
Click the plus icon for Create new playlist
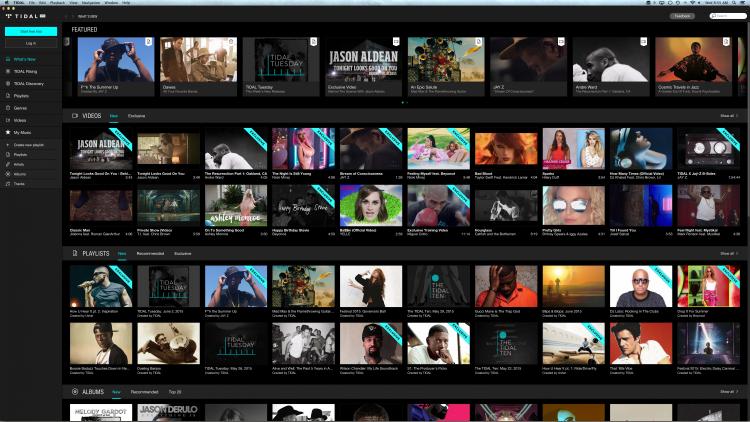[8, 144]
